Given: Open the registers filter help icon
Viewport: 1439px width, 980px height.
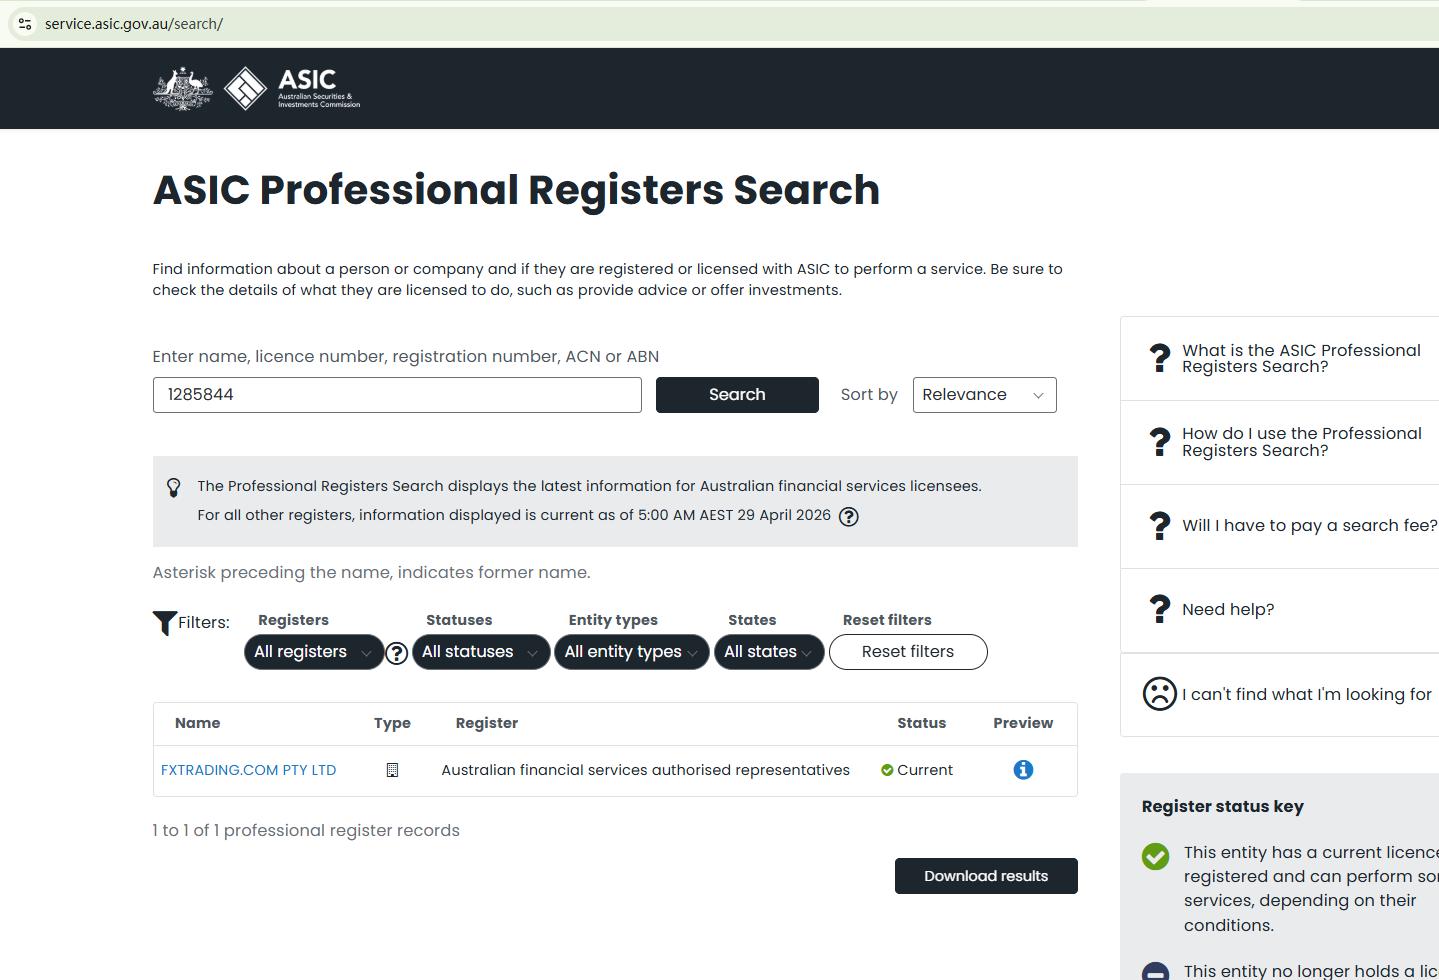Looking at the screenshot, I should (397, 653).
